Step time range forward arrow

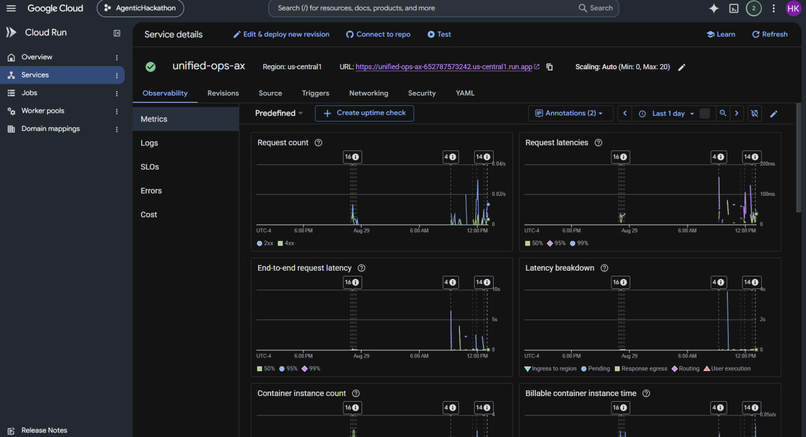[x=737, y=113]
